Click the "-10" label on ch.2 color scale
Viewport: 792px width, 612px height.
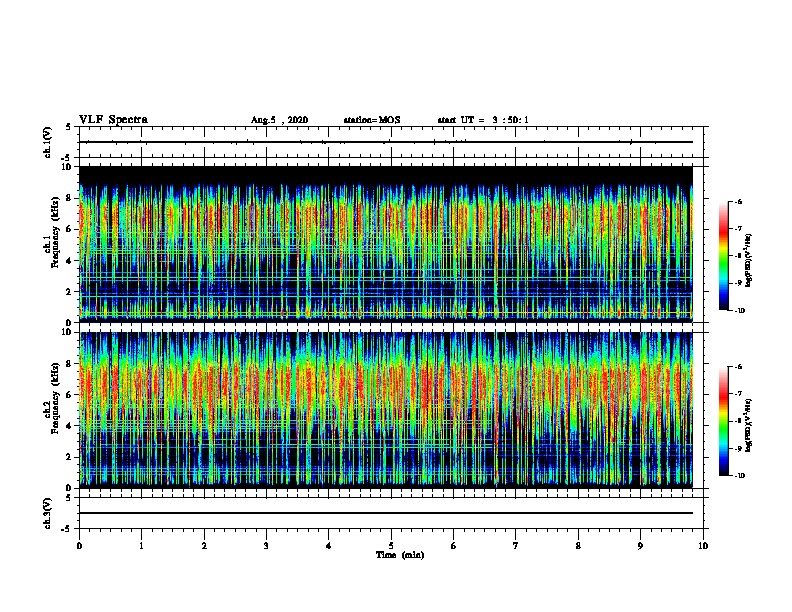(739, 476)
